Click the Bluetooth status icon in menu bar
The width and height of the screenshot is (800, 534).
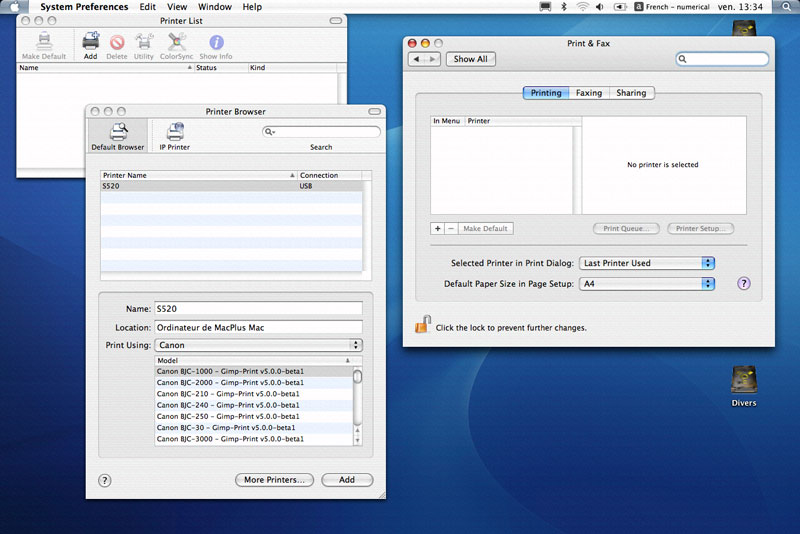[564, 7]
